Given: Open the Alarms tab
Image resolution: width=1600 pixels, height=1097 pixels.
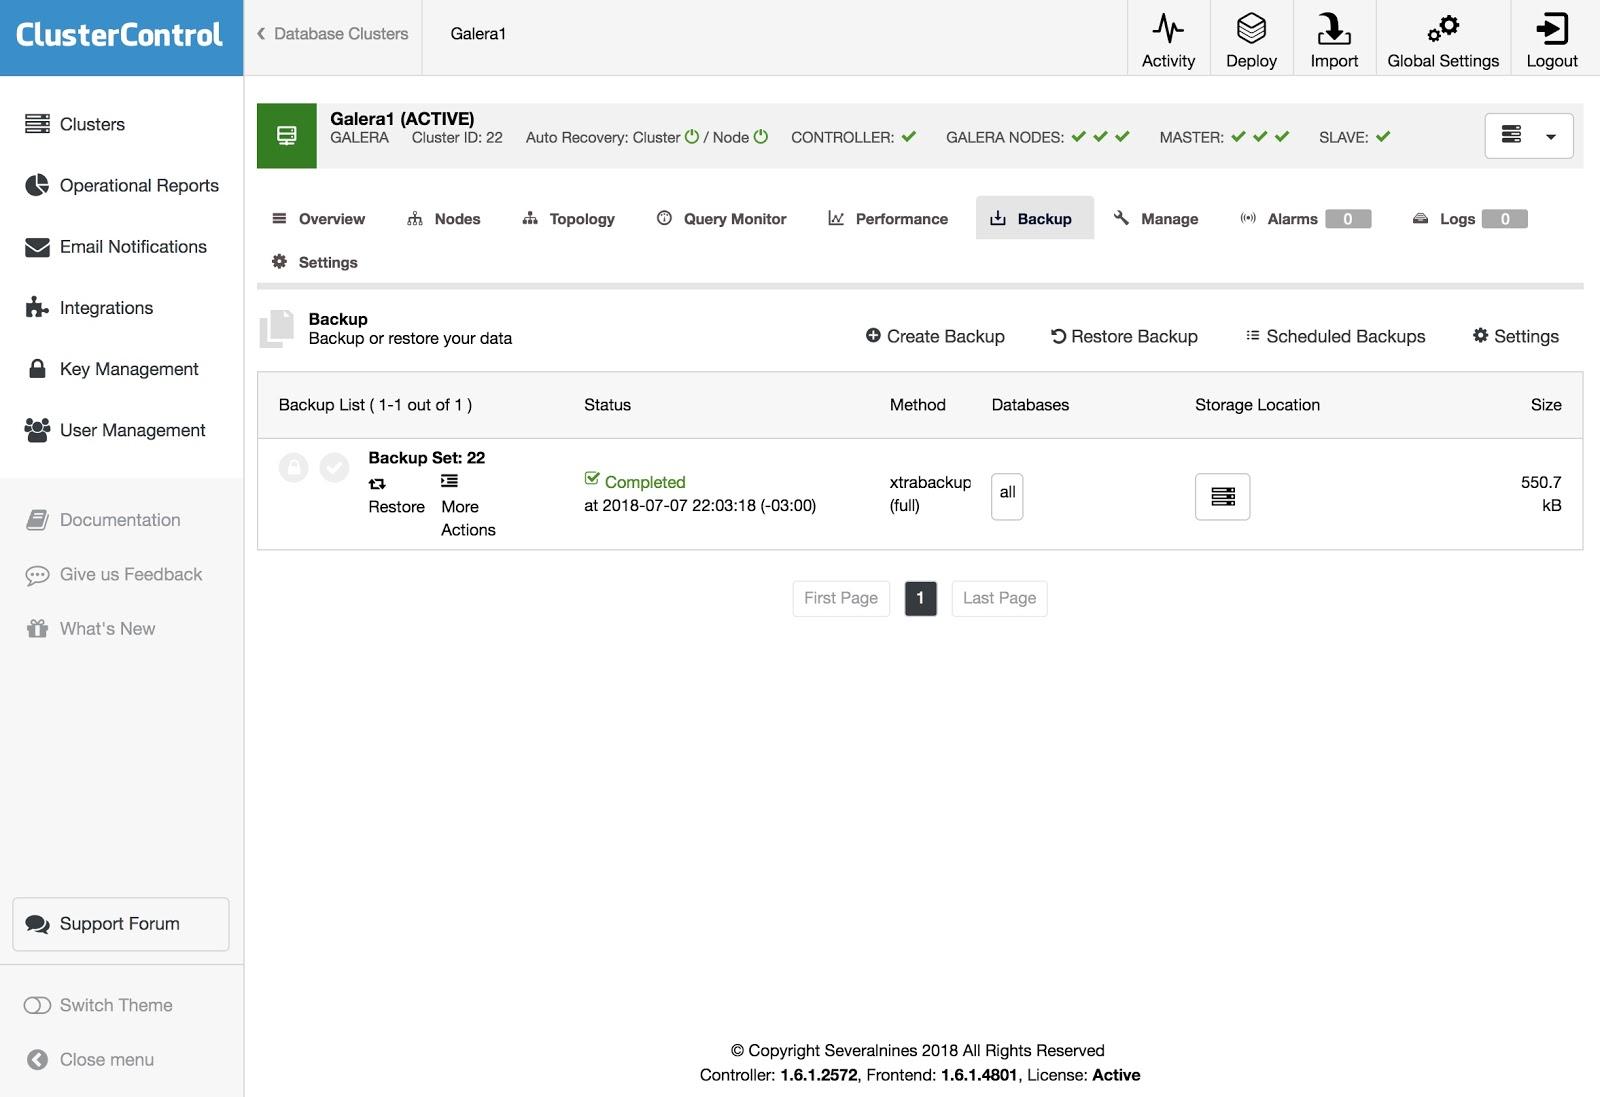Looking at the screenshot, I should [1305, 219].
